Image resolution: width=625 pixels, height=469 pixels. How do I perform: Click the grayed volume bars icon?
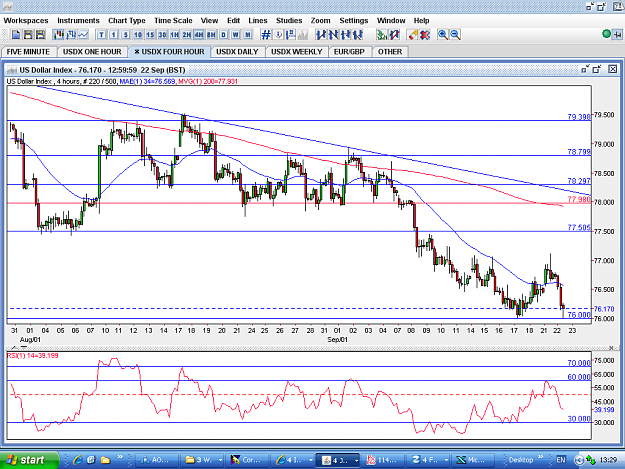point(303,35)
